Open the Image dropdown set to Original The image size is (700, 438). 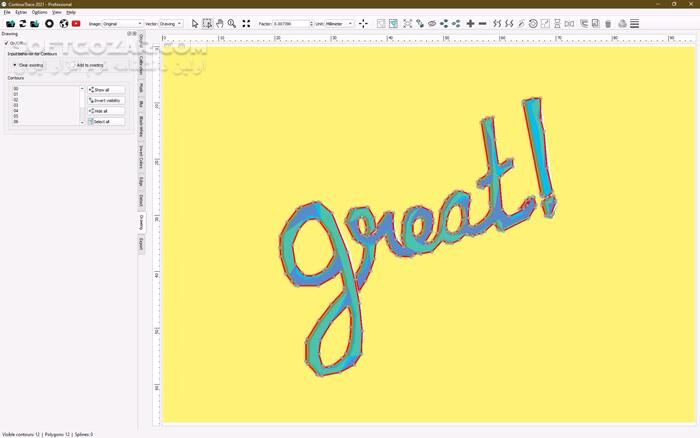pos(123,23)
